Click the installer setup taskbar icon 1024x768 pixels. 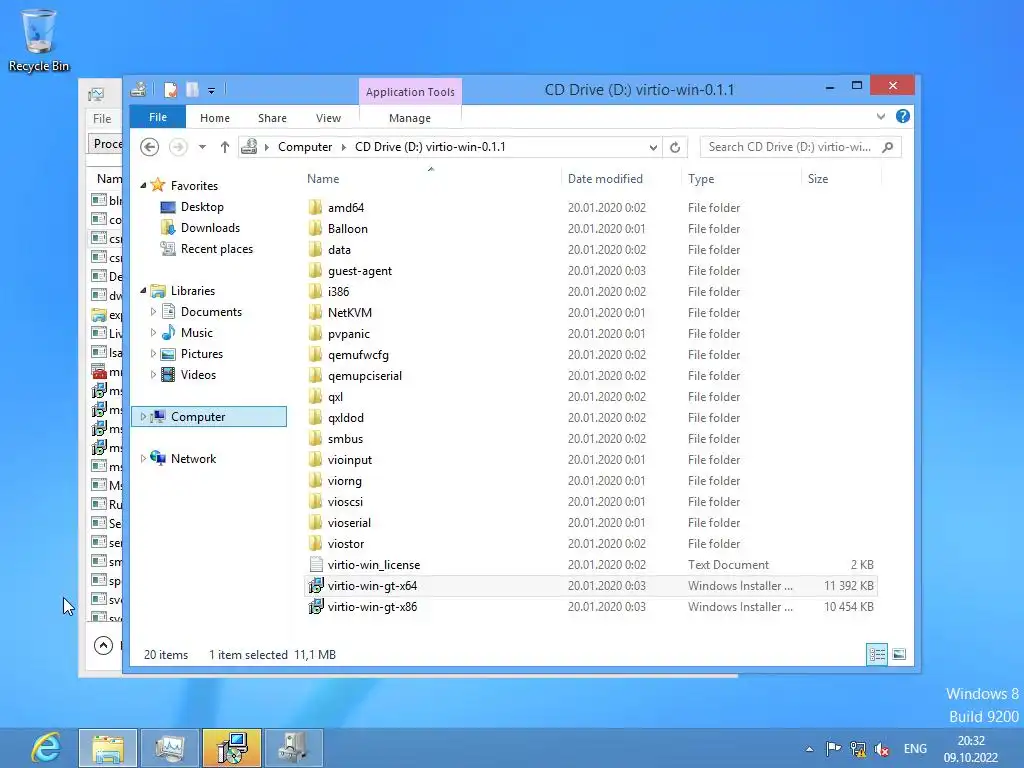(x=232, y=748)
